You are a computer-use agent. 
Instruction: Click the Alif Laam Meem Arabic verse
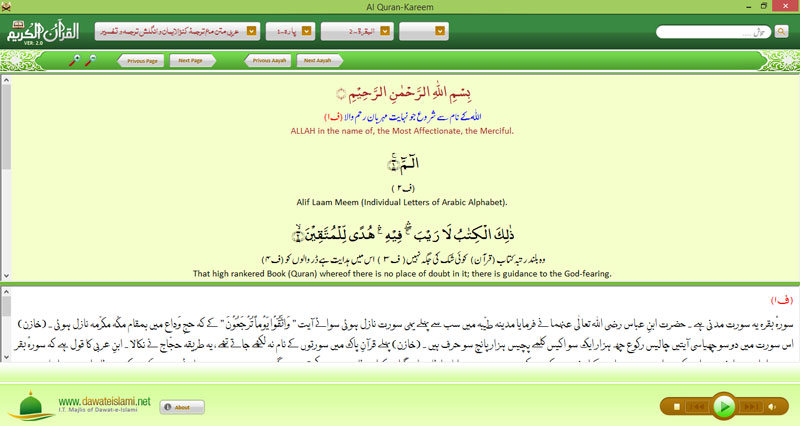[404, 163]
